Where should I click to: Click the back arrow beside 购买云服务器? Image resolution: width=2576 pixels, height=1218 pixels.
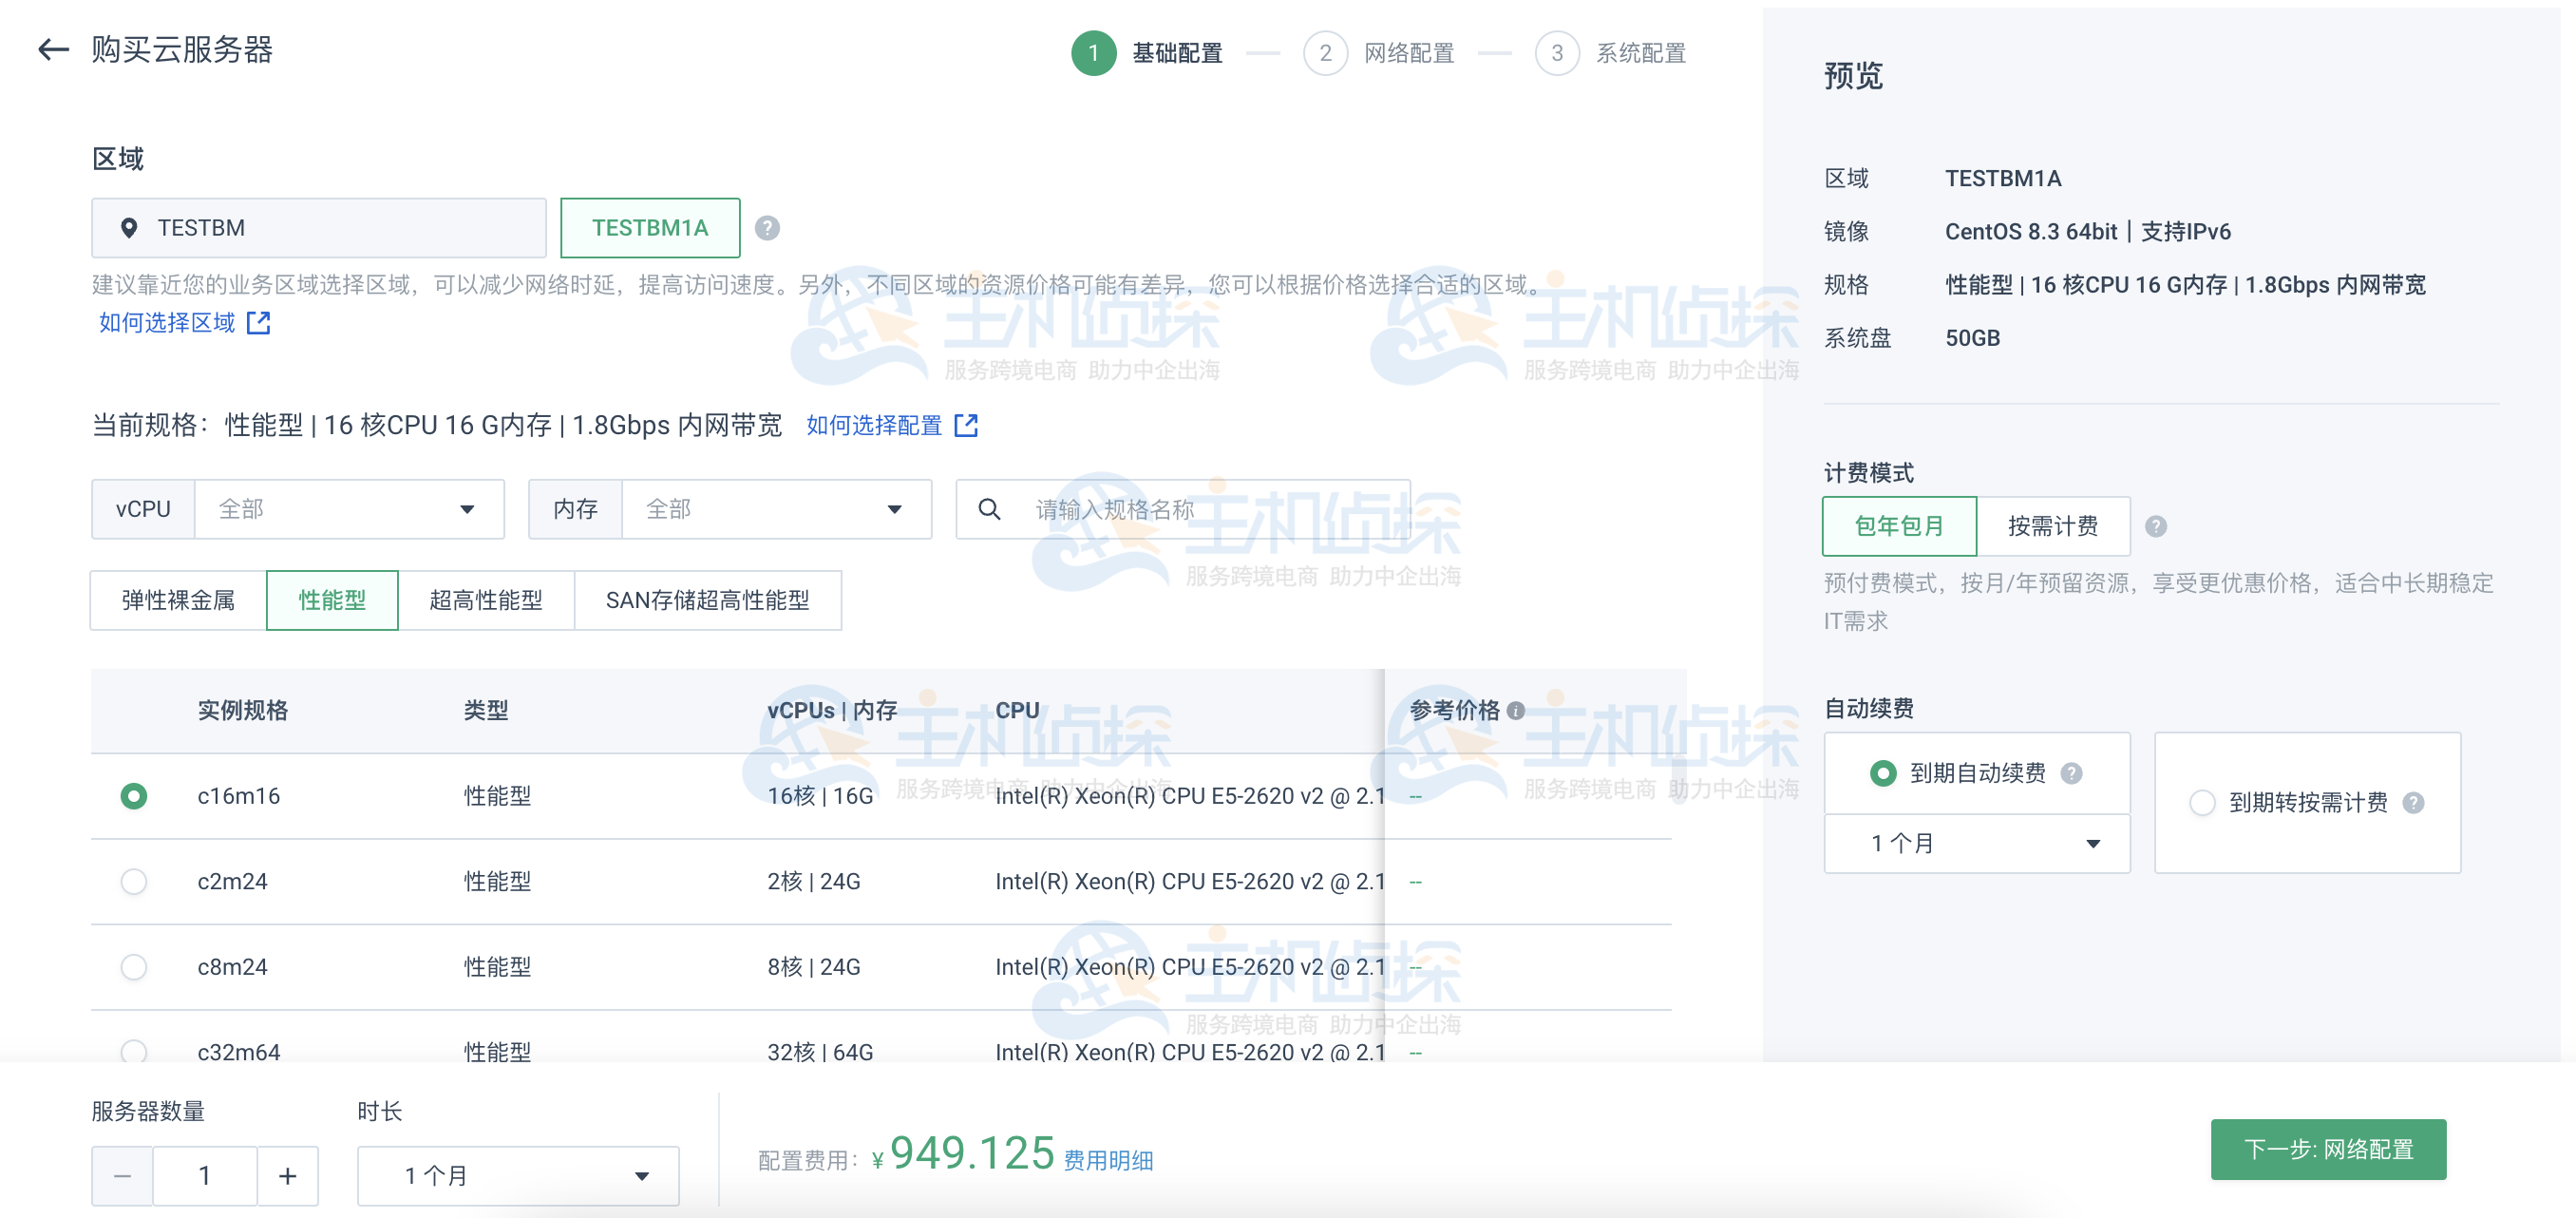click(53, 50)
